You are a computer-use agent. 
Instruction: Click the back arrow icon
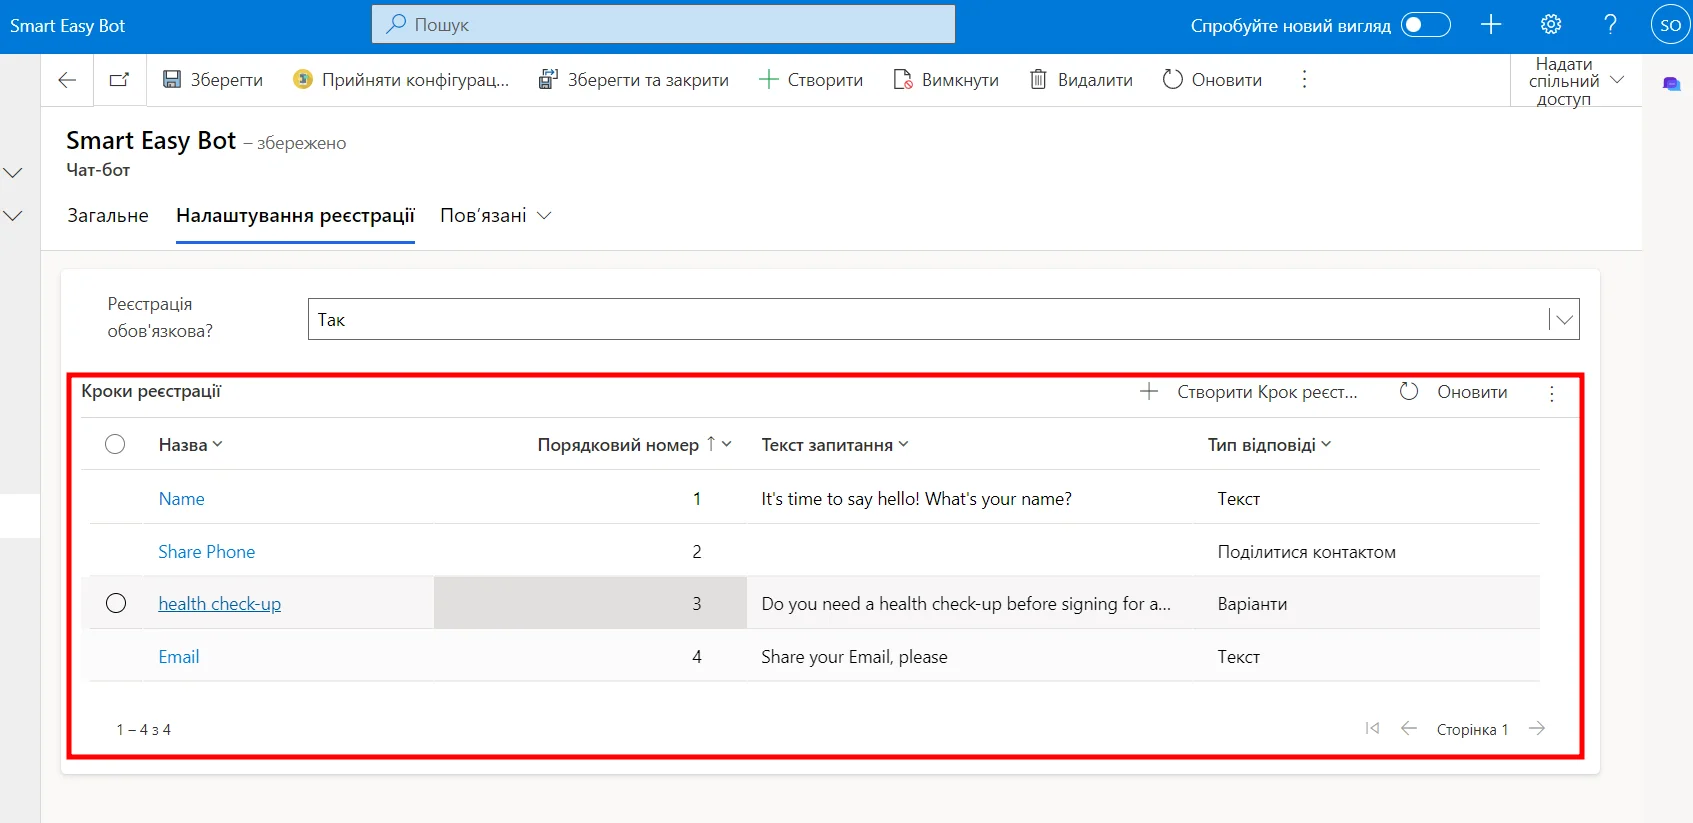coord(67,80)
